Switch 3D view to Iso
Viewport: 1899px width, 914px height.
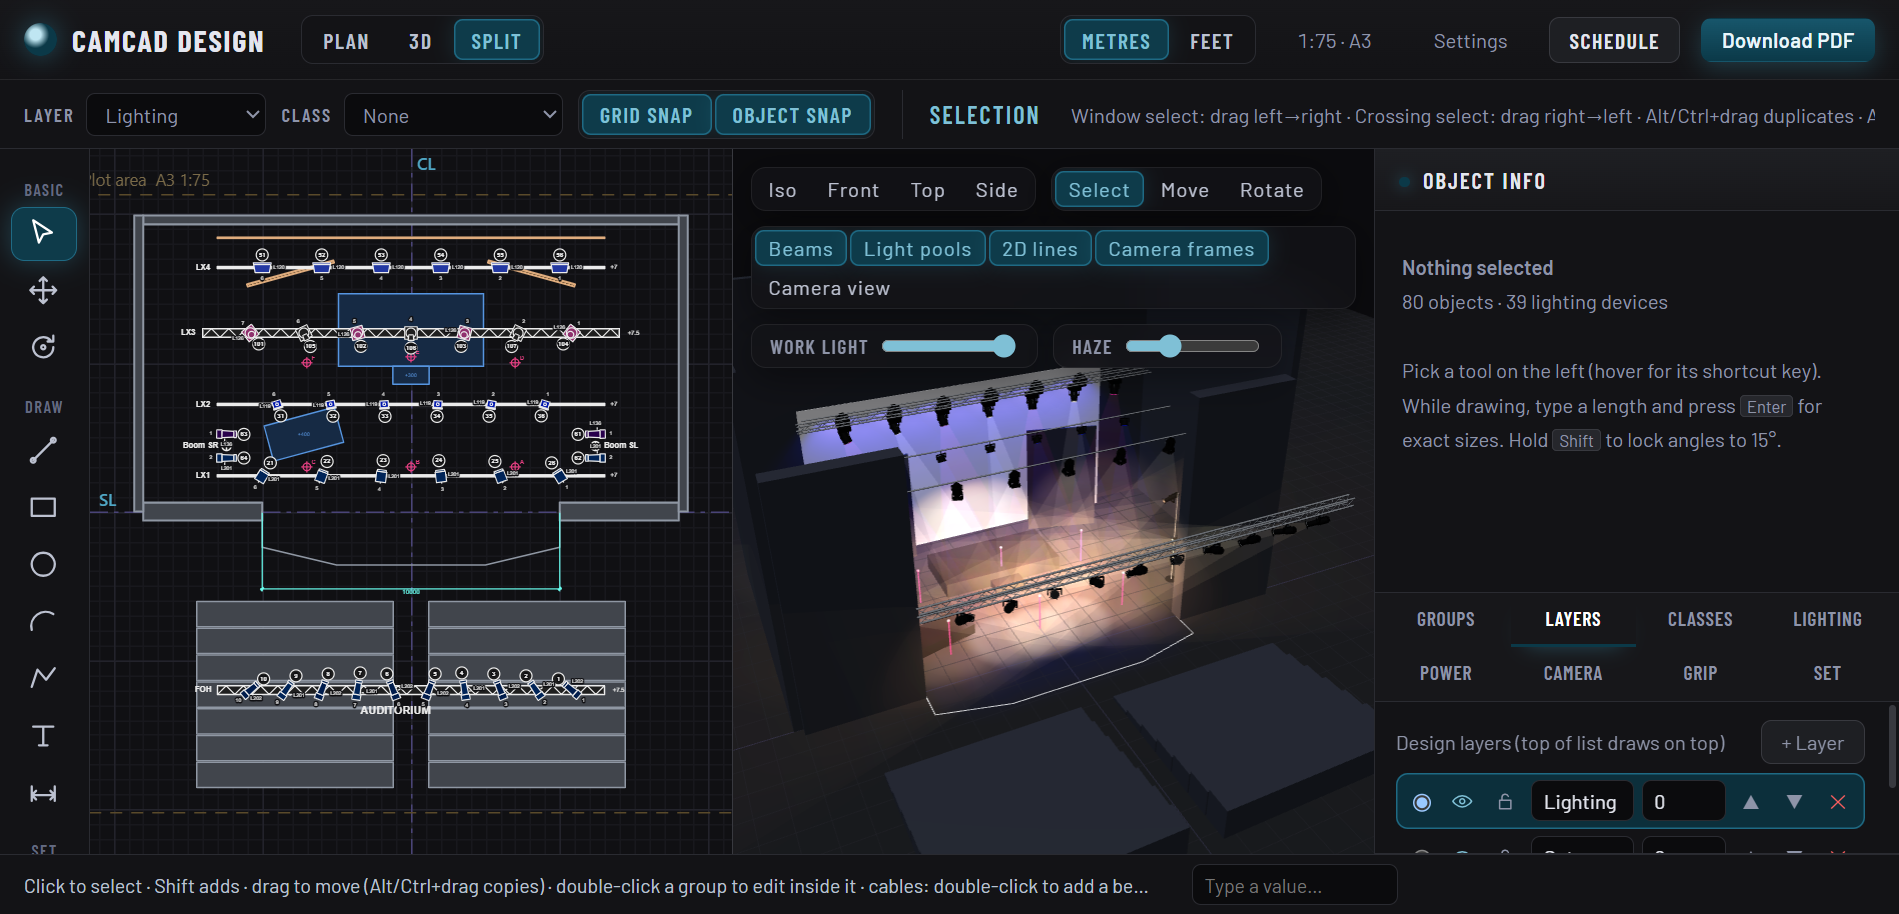tap(782, 190)
